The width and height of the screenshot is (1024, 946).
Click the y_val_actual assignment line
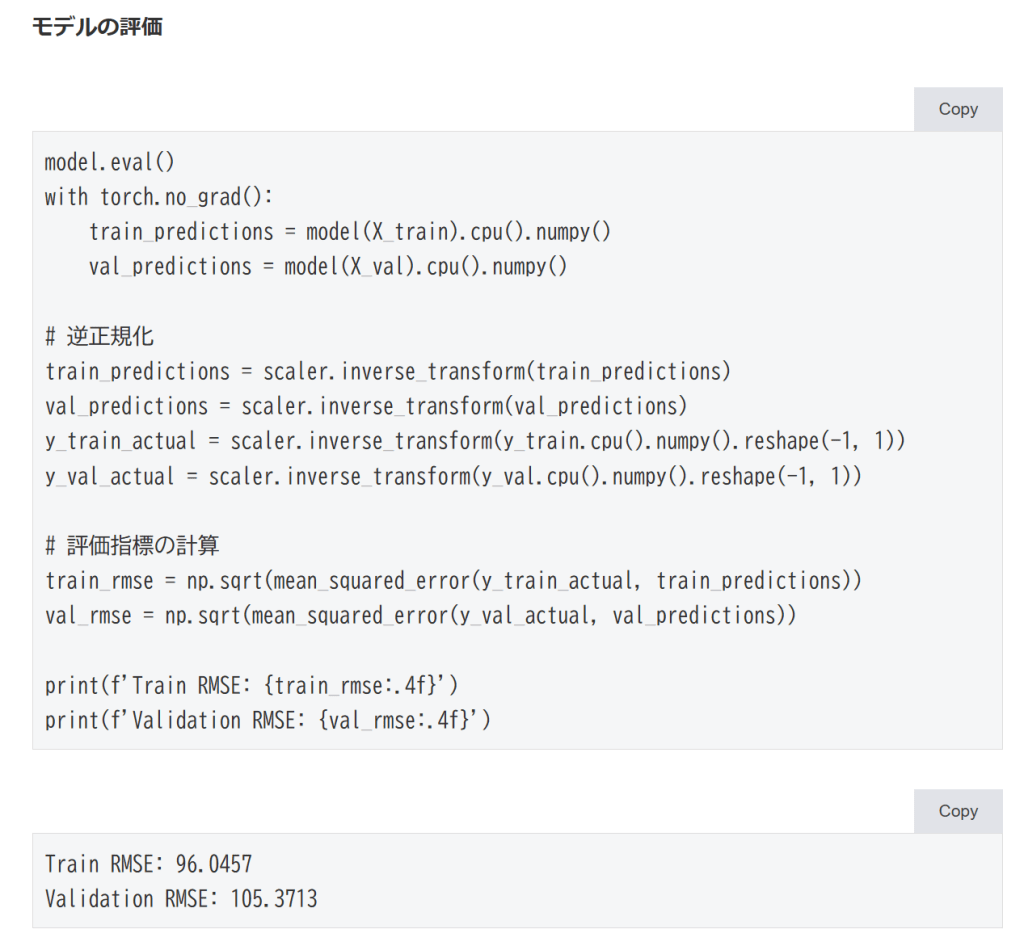[x=453, y=477]
